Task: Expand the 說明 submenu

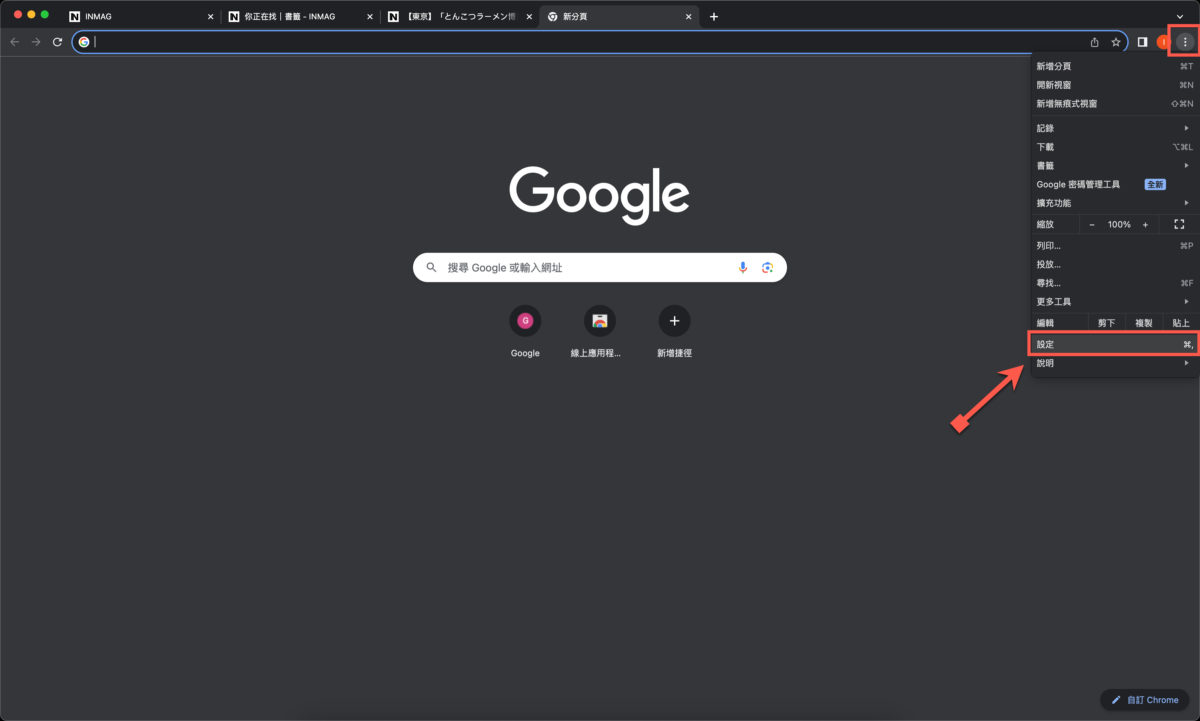Action: coord(1114,363)
